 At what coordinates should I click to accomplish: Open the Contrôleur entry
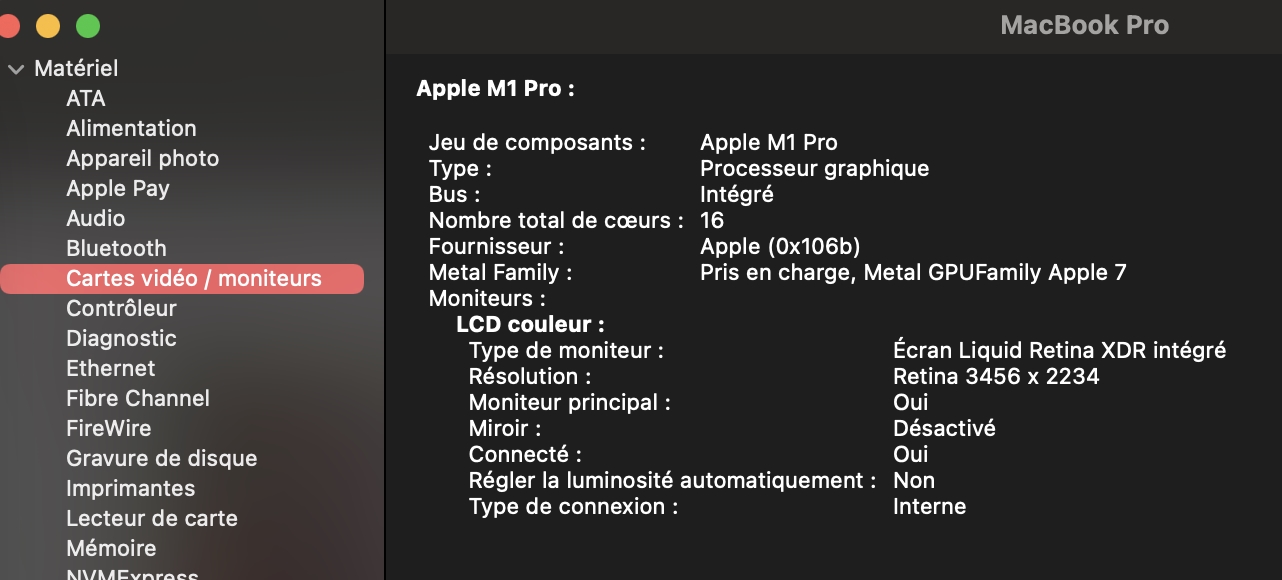[121, 308]
